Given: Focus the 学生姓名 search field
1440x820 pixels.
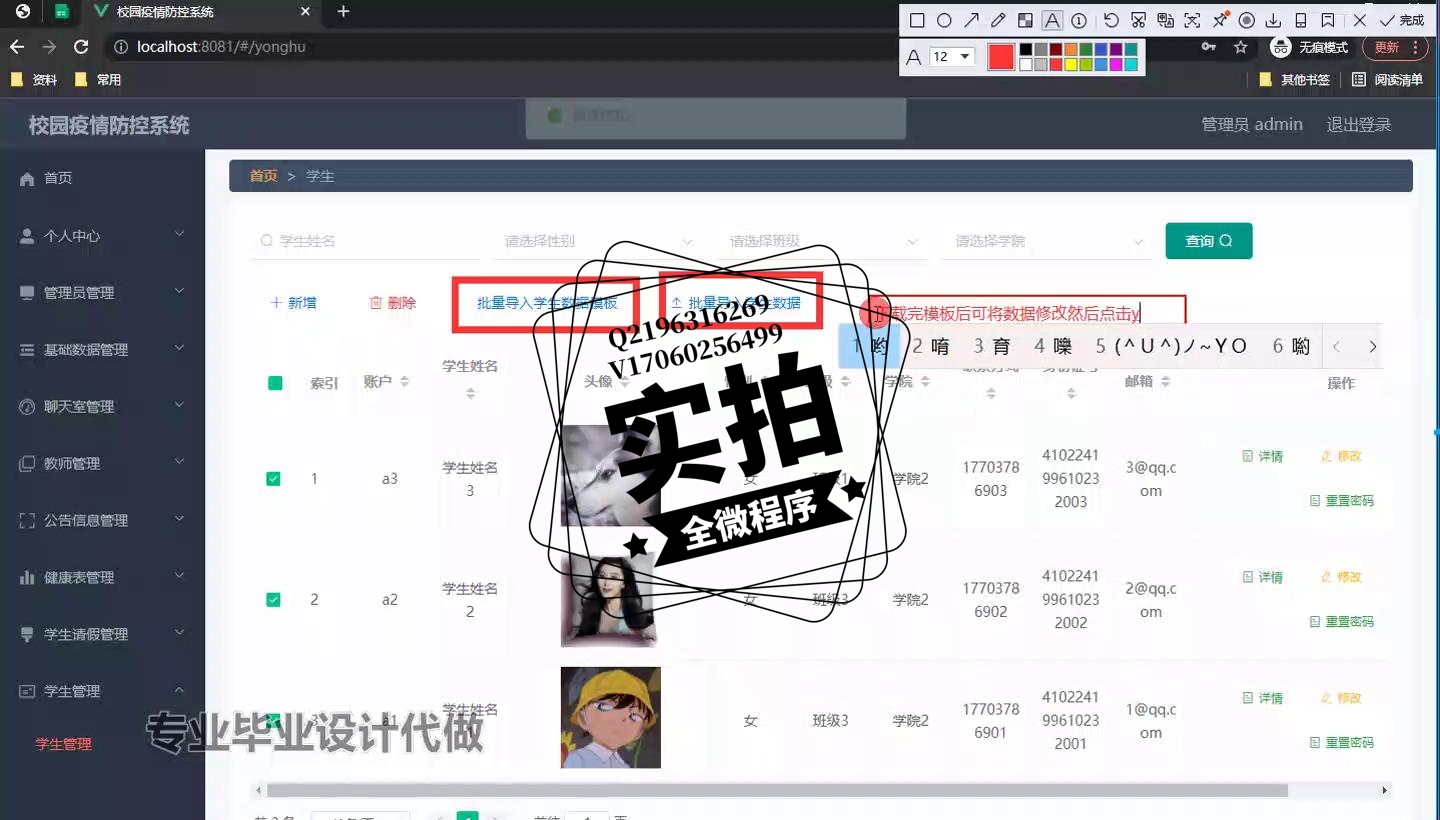Looking at the screenshot, I should [365, 241].
